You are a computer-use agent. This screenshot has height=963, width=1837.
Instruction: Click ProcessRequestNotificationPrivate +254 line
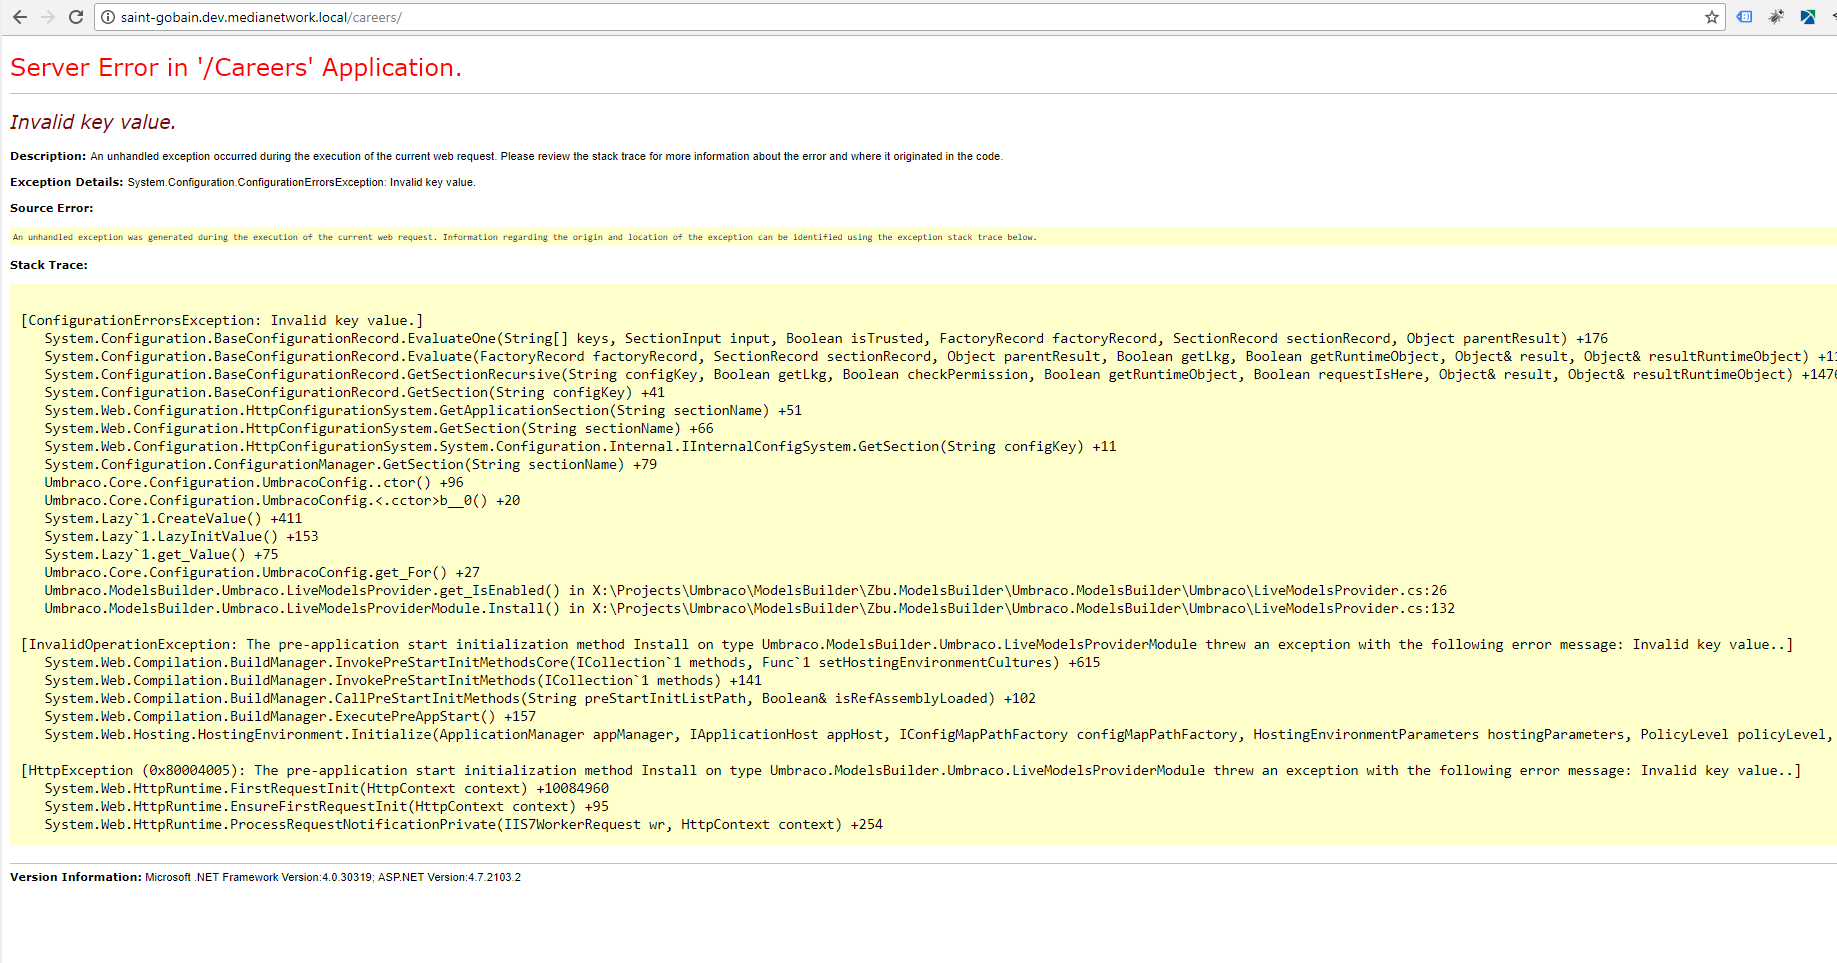point(463,824)
